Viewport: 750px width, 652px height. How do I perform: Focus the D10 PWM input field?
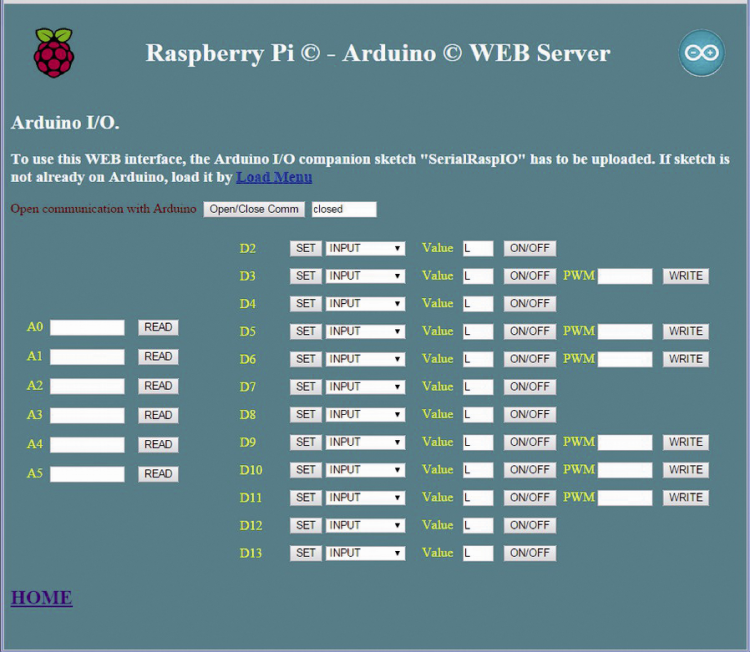625,470
